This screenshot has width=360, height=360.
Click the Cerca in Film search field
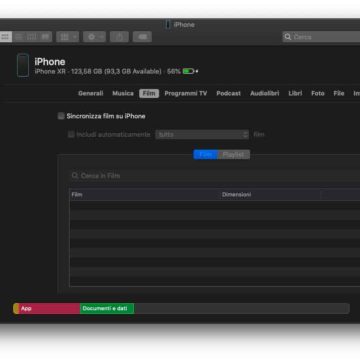[x=215, y=176]
